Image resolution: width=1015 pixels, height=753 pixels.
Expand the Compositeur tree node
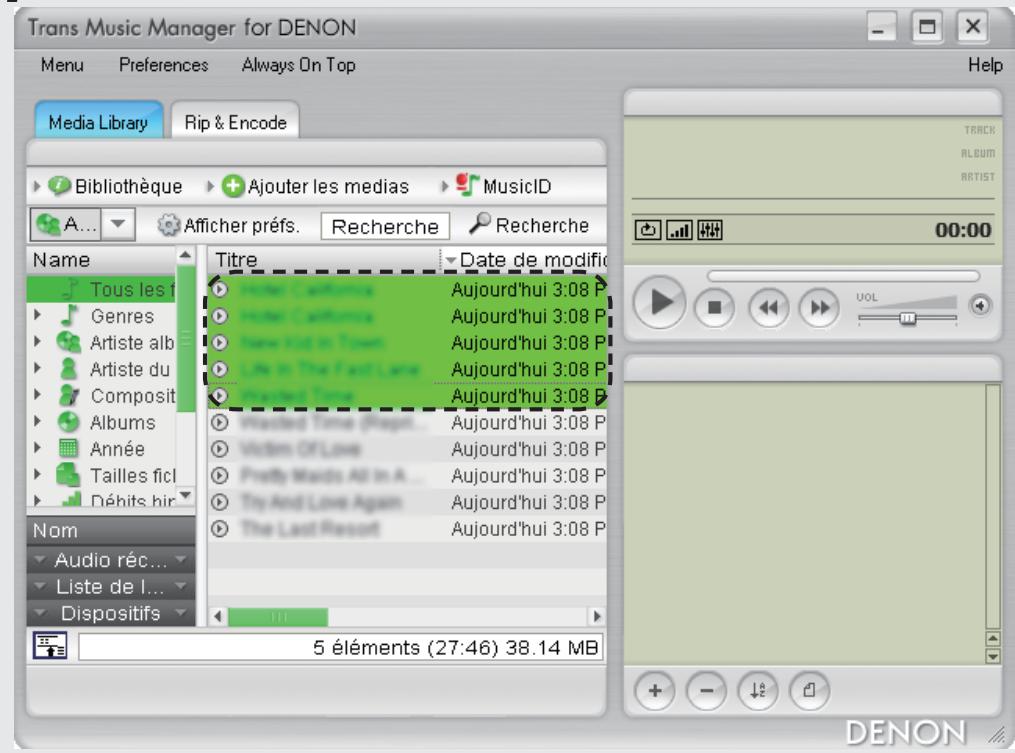[37, 394]
